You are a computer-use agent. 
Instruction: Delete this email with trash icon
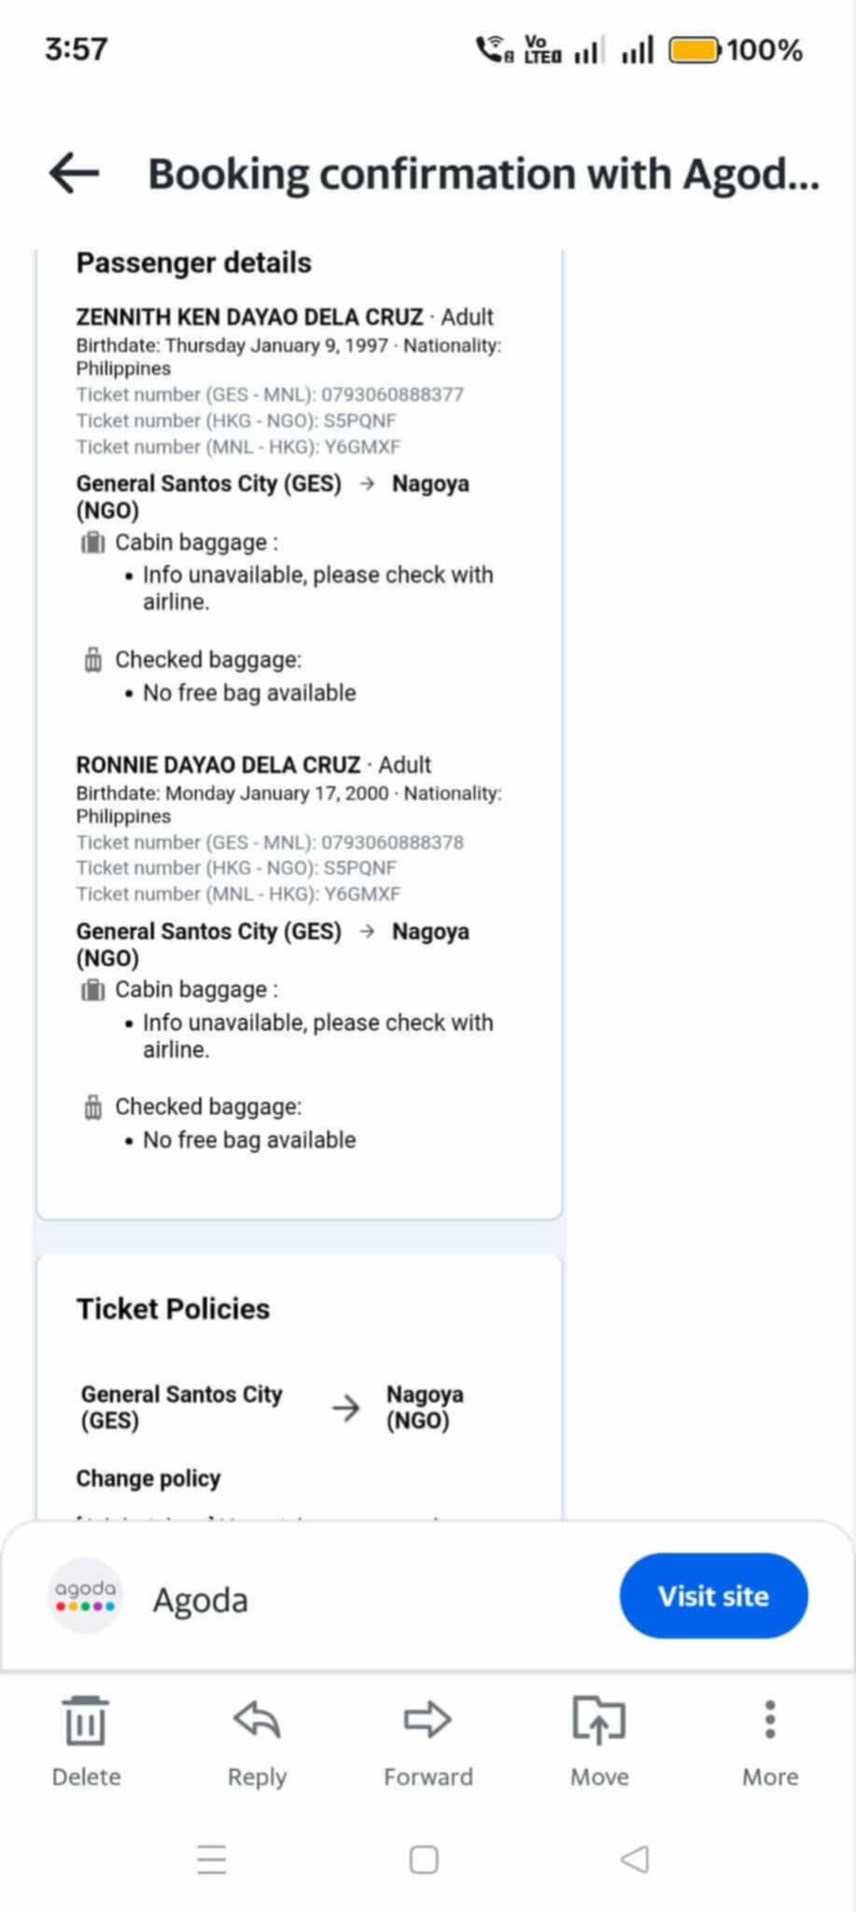click(x=86, y=1740)
